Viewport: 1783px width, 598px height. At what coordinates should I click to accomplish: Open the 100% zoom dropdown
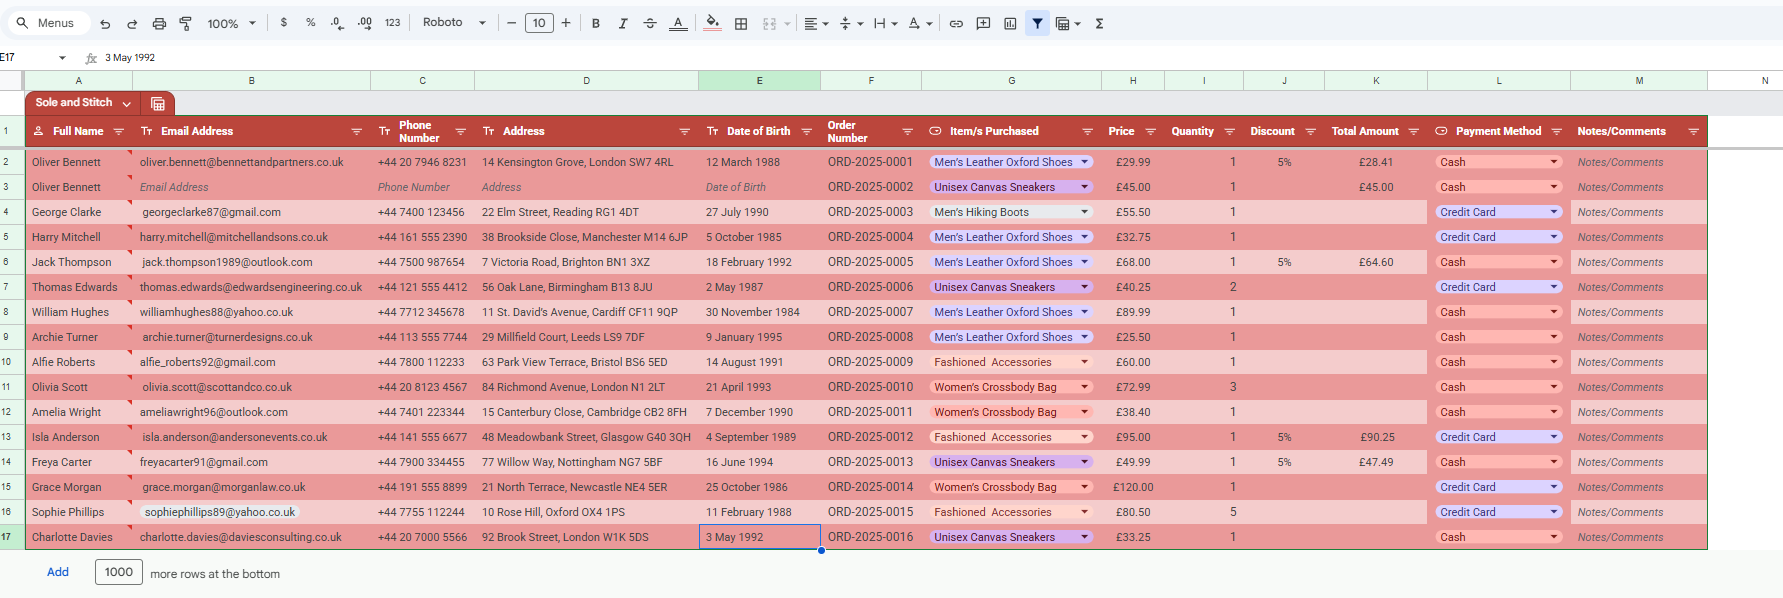232,23
